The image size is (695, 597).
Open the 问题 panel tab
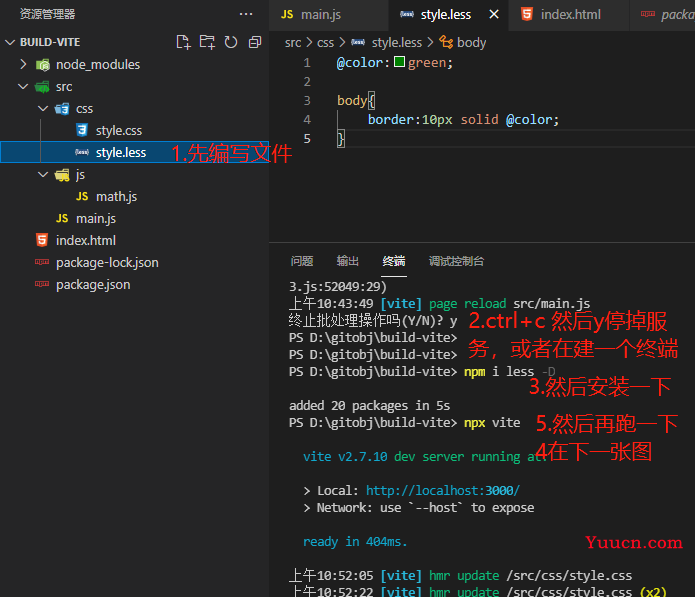tap(302, 261)
